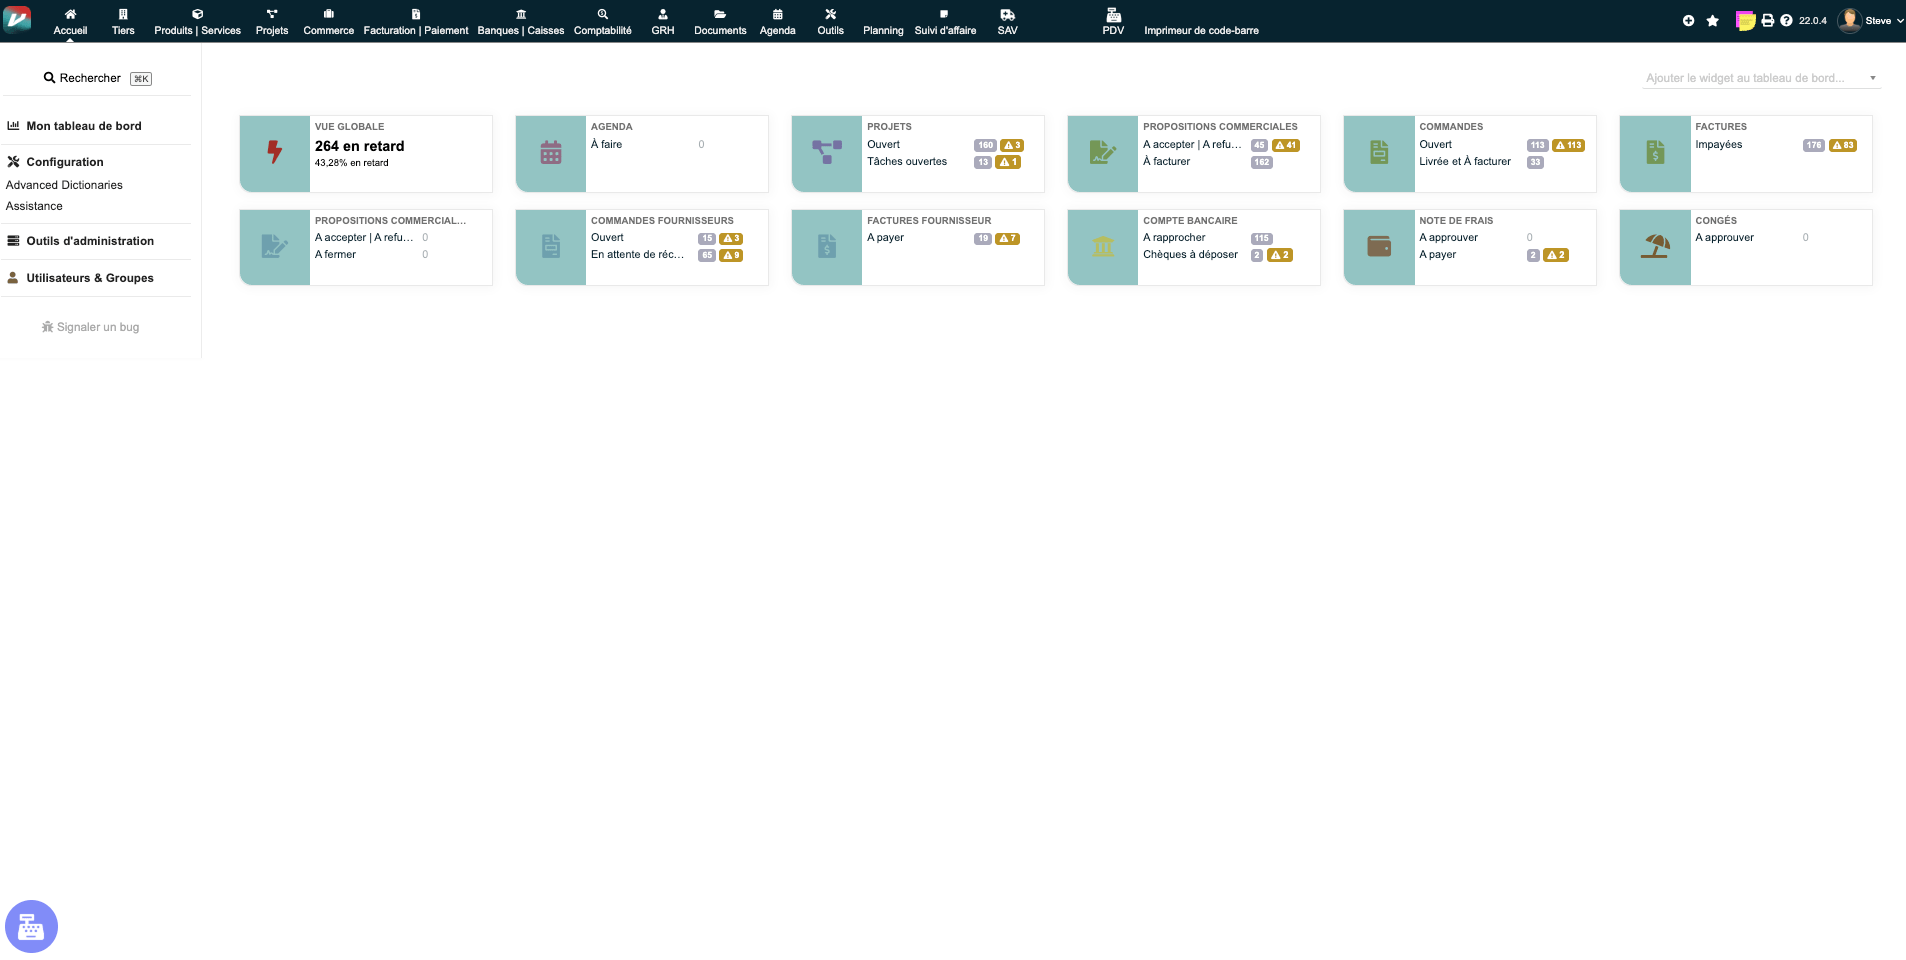1906x960 pixels.
Task: Click the printer icon in the header
Action: pos(1767,21)
